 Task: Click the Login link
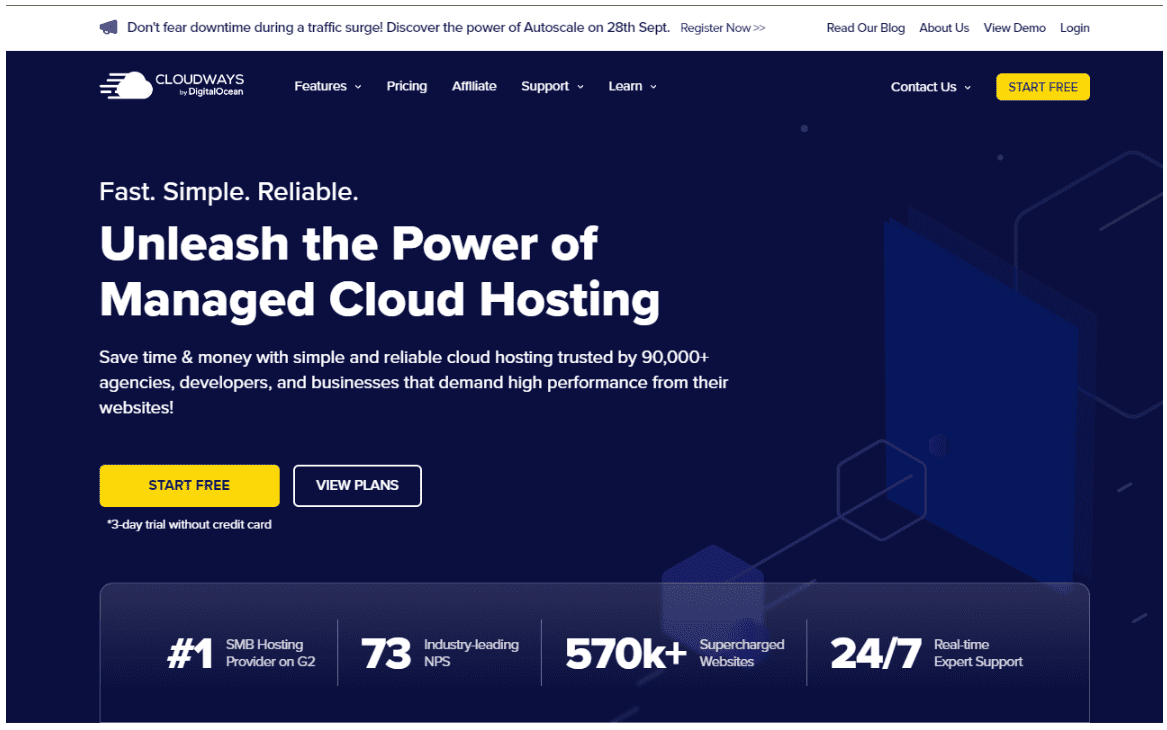[x=1075, y=28]
